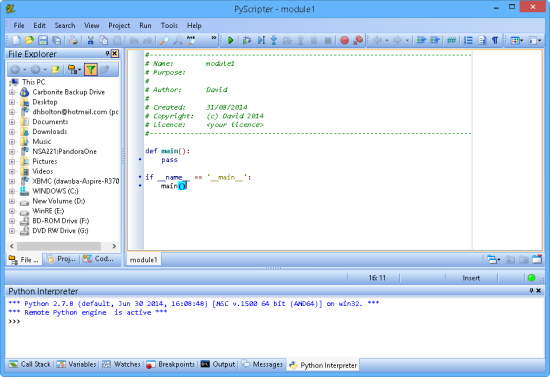This screenshot has height=377, width=550.
Task: Expand more toolbar buttons chevron
Action: pyautogui.click(x=214, y=38)
